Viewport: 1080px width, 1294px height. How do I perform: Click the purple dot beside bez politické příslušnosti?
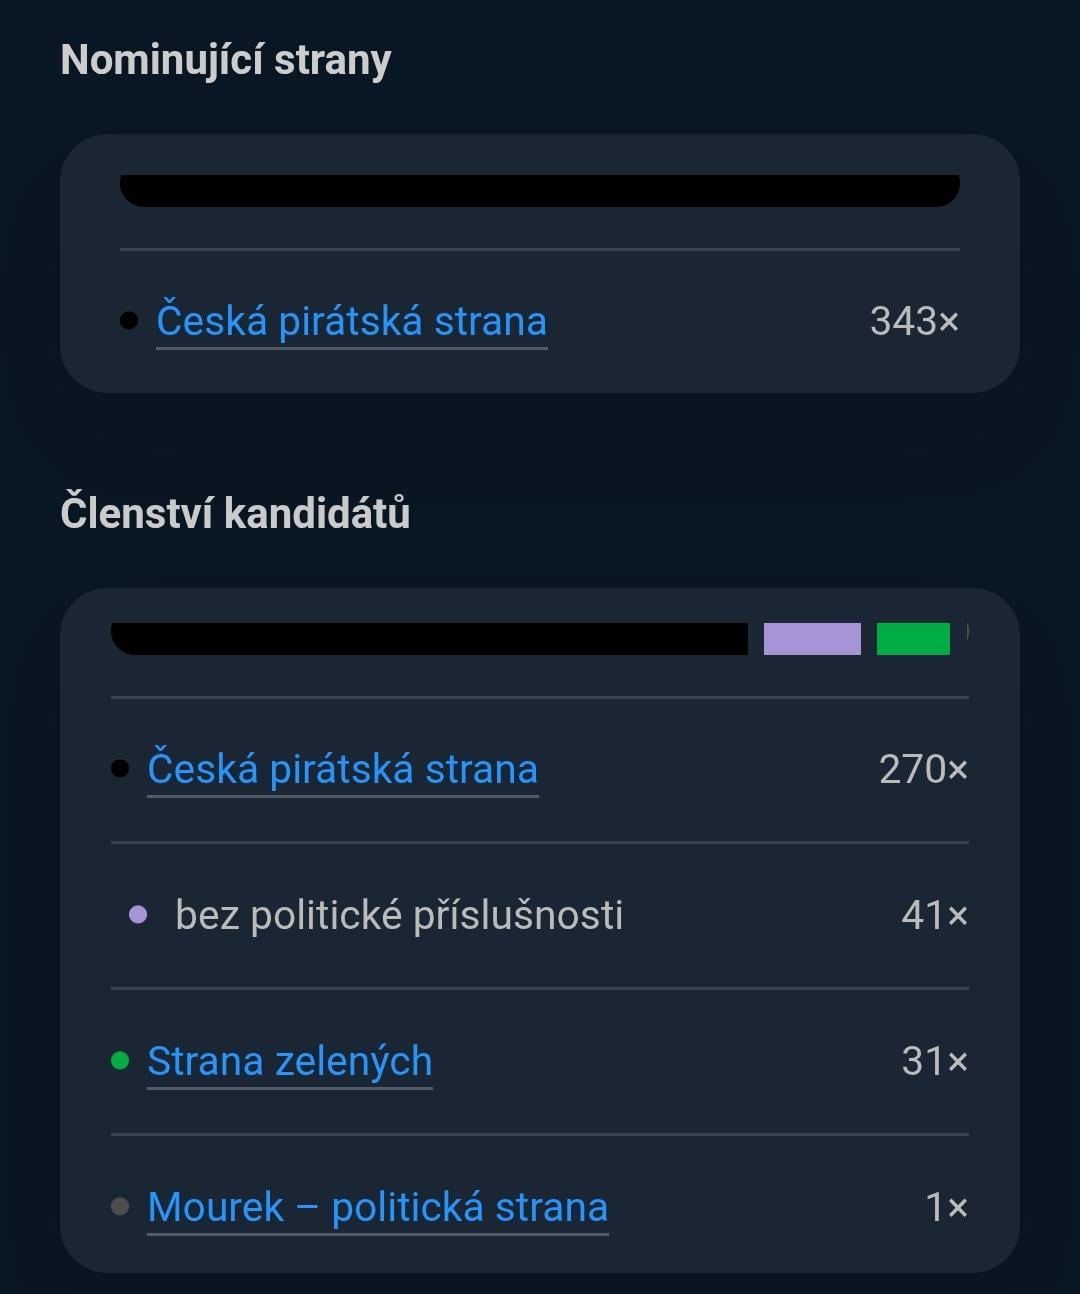pos(139,915)
